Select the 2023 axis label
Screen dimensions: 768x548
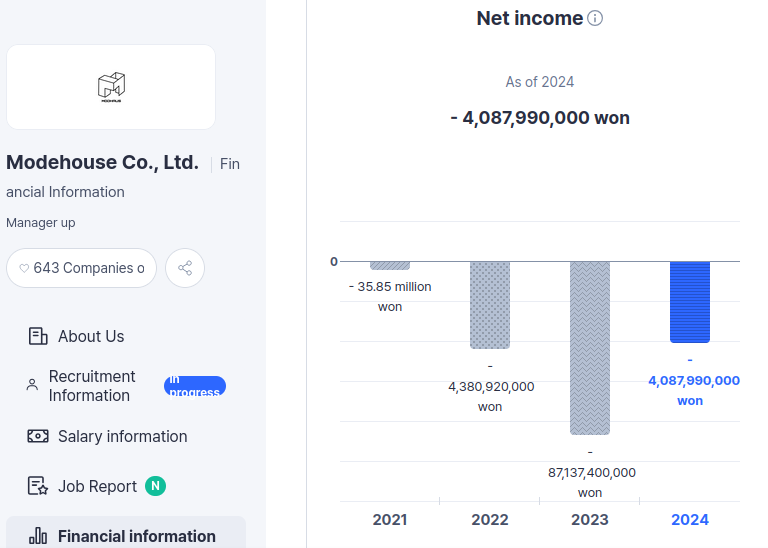(590, 520)
